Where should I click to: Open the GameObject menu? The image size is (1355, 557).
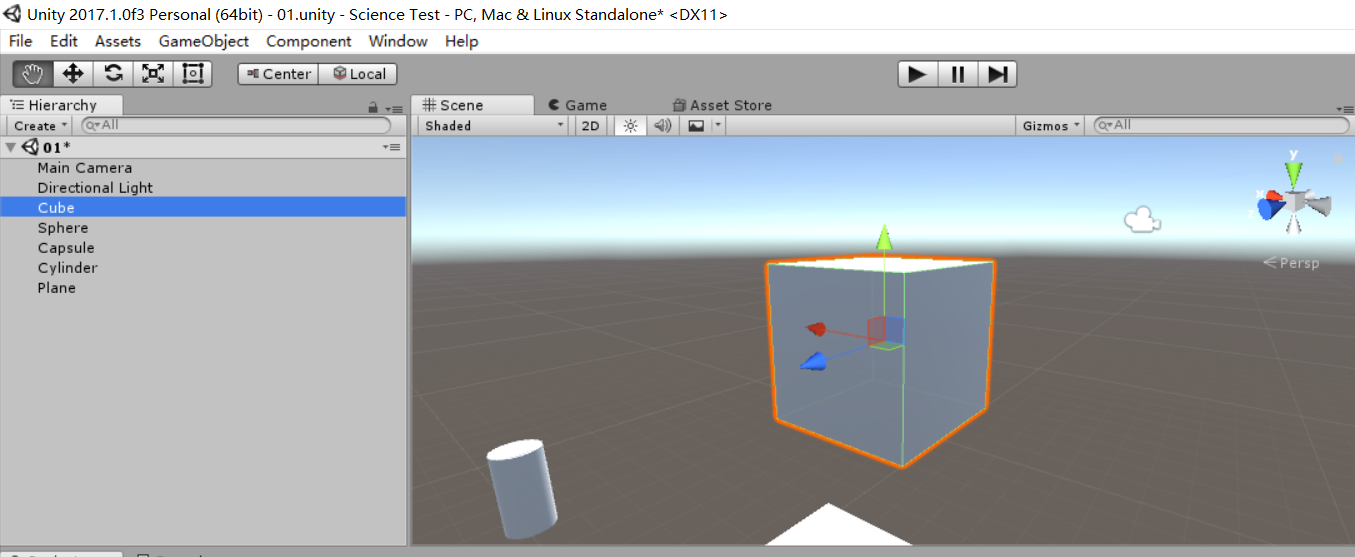click(204, 41)
